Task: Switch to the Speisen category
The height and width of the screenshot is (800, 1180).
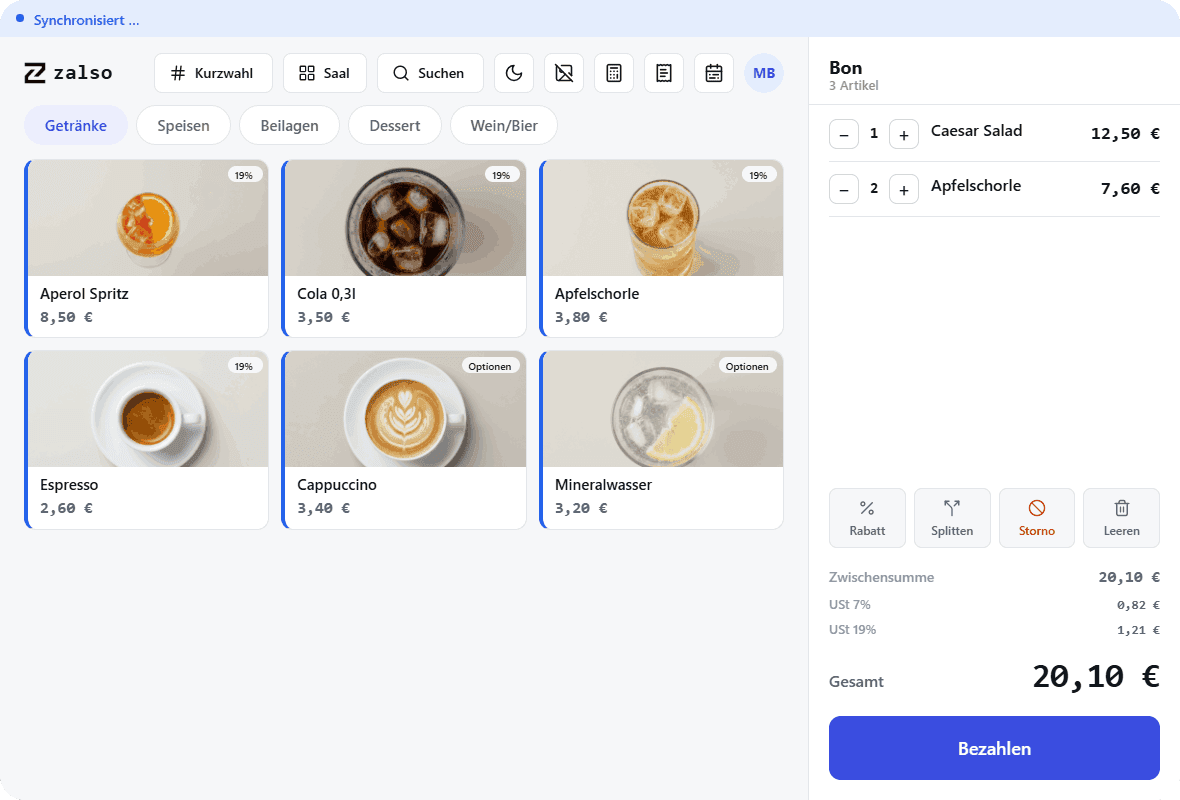Action: point(184,126)
